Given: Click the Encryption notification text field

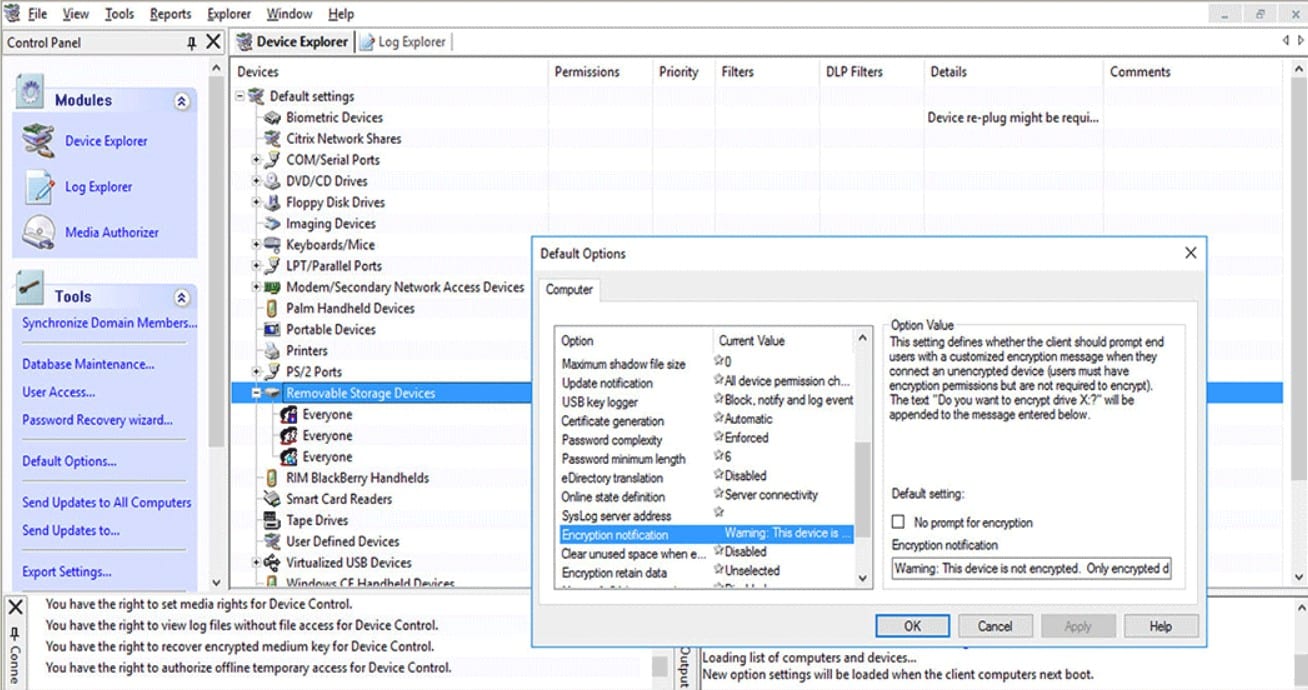Looking at the screenshot, I should tap(1032, 568).
